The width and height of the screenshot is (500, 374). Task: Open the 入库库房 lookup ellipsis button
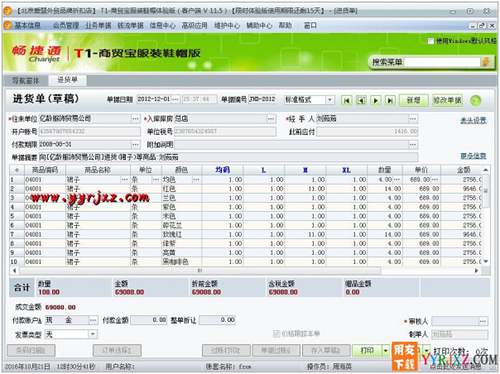pyautogui.click(x=271, y=118)
